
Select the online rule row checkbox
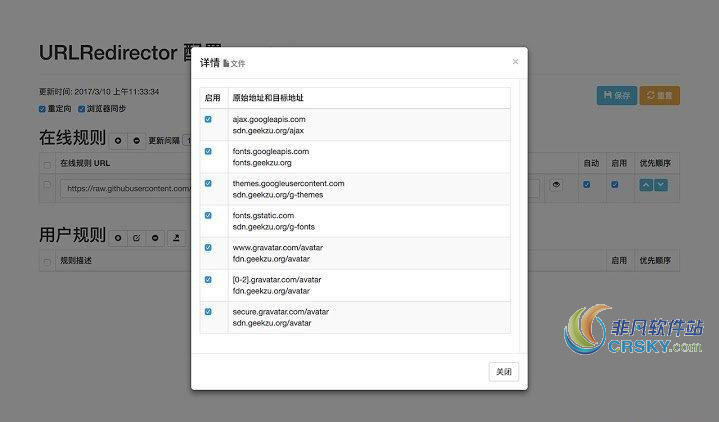[47, 185]
